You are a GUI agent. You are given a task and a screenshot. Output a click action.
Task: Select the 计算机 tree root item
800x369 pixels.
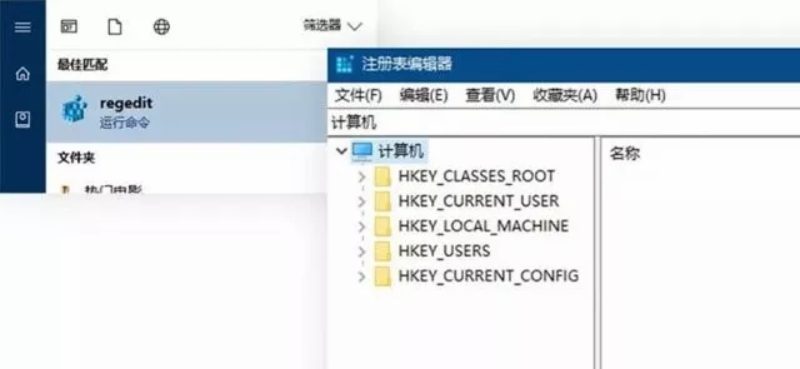(x=401, y=151)
